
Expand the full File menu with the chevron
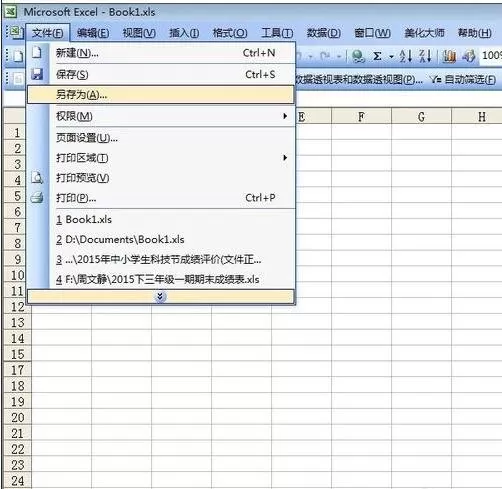tap(160, 297)
